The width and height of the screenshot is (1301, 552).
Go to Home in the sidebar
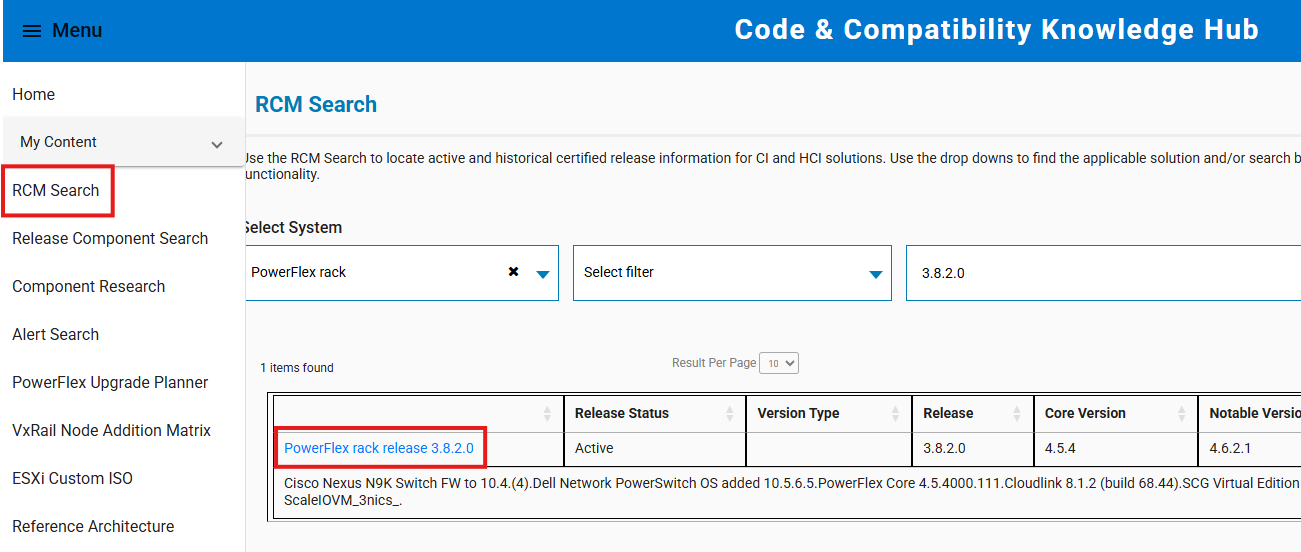(x=34, y=94)
